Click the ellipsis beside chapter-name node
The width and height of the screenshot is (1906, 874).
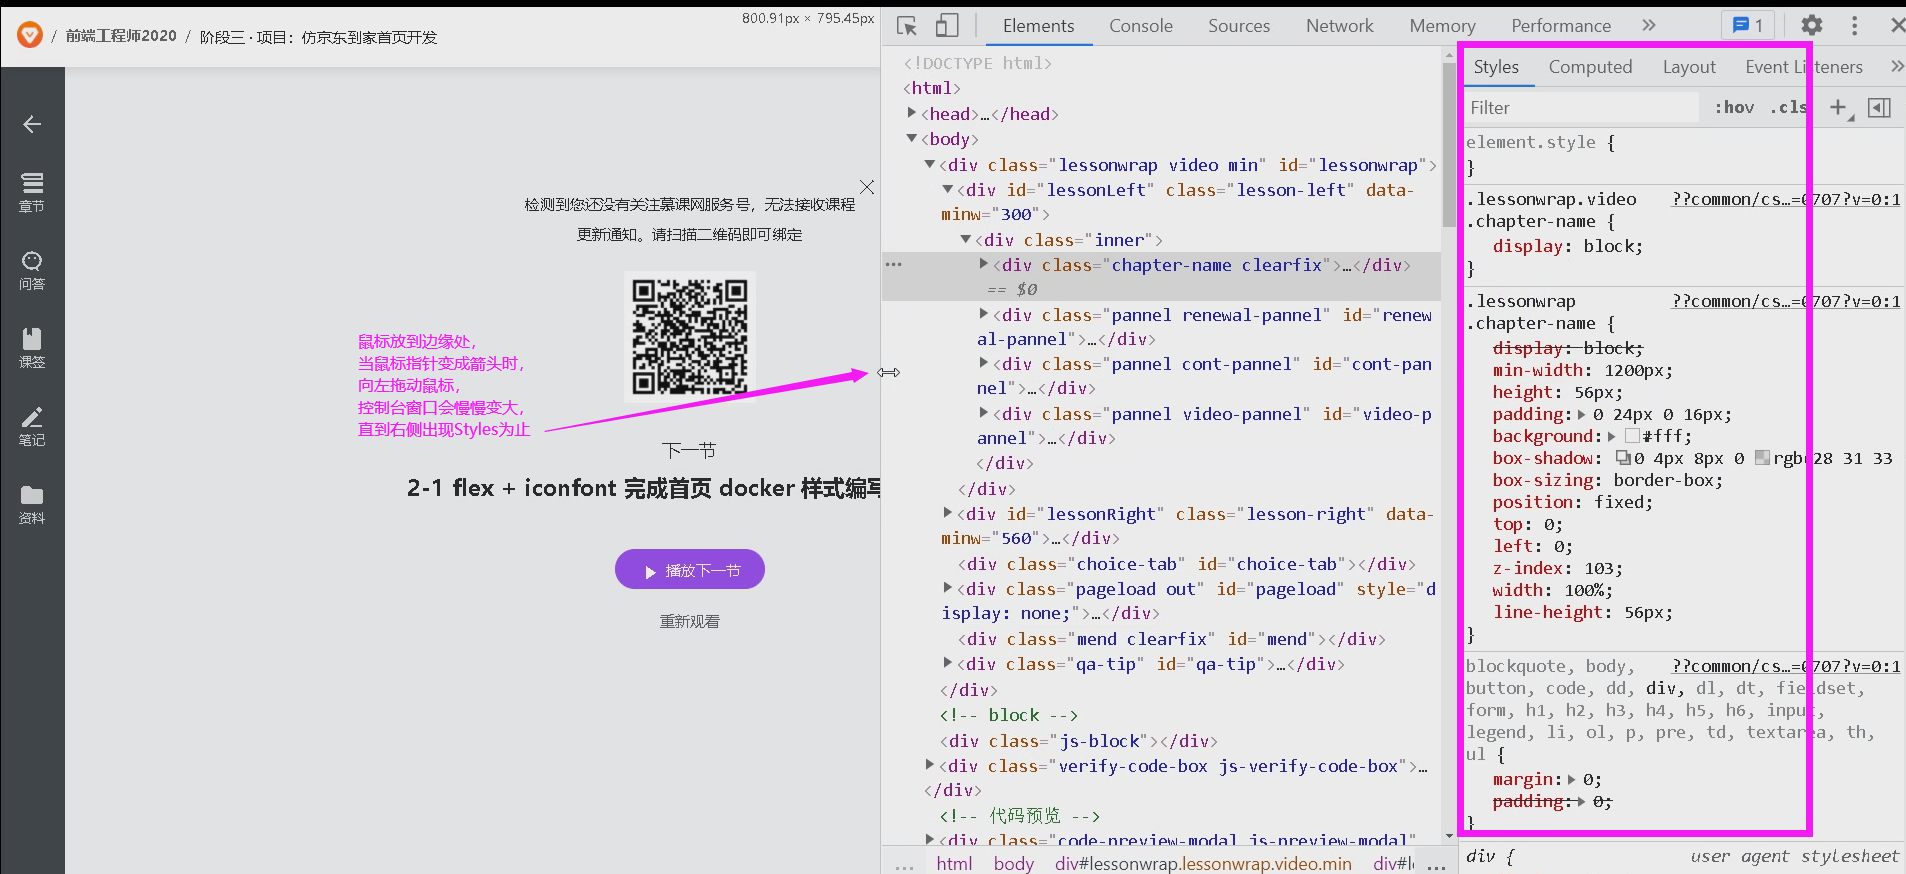pyautogui.click(x=894, y=265)
